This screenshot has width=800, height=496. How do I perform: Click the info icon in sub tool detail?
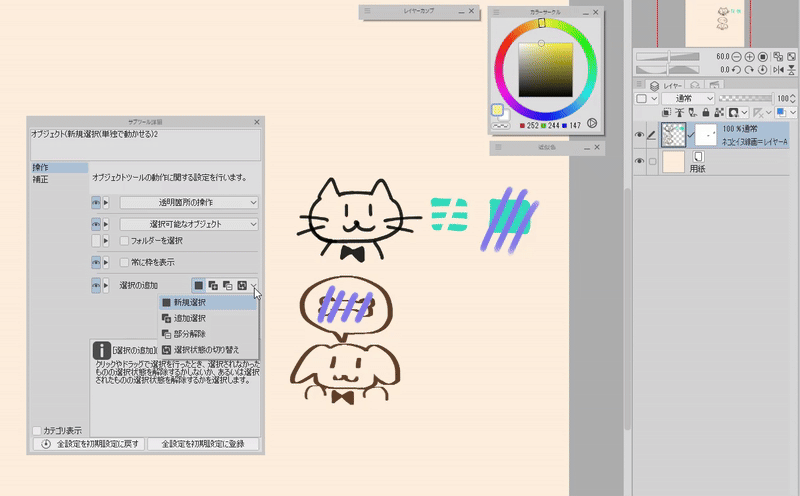[x=102, y=351]
